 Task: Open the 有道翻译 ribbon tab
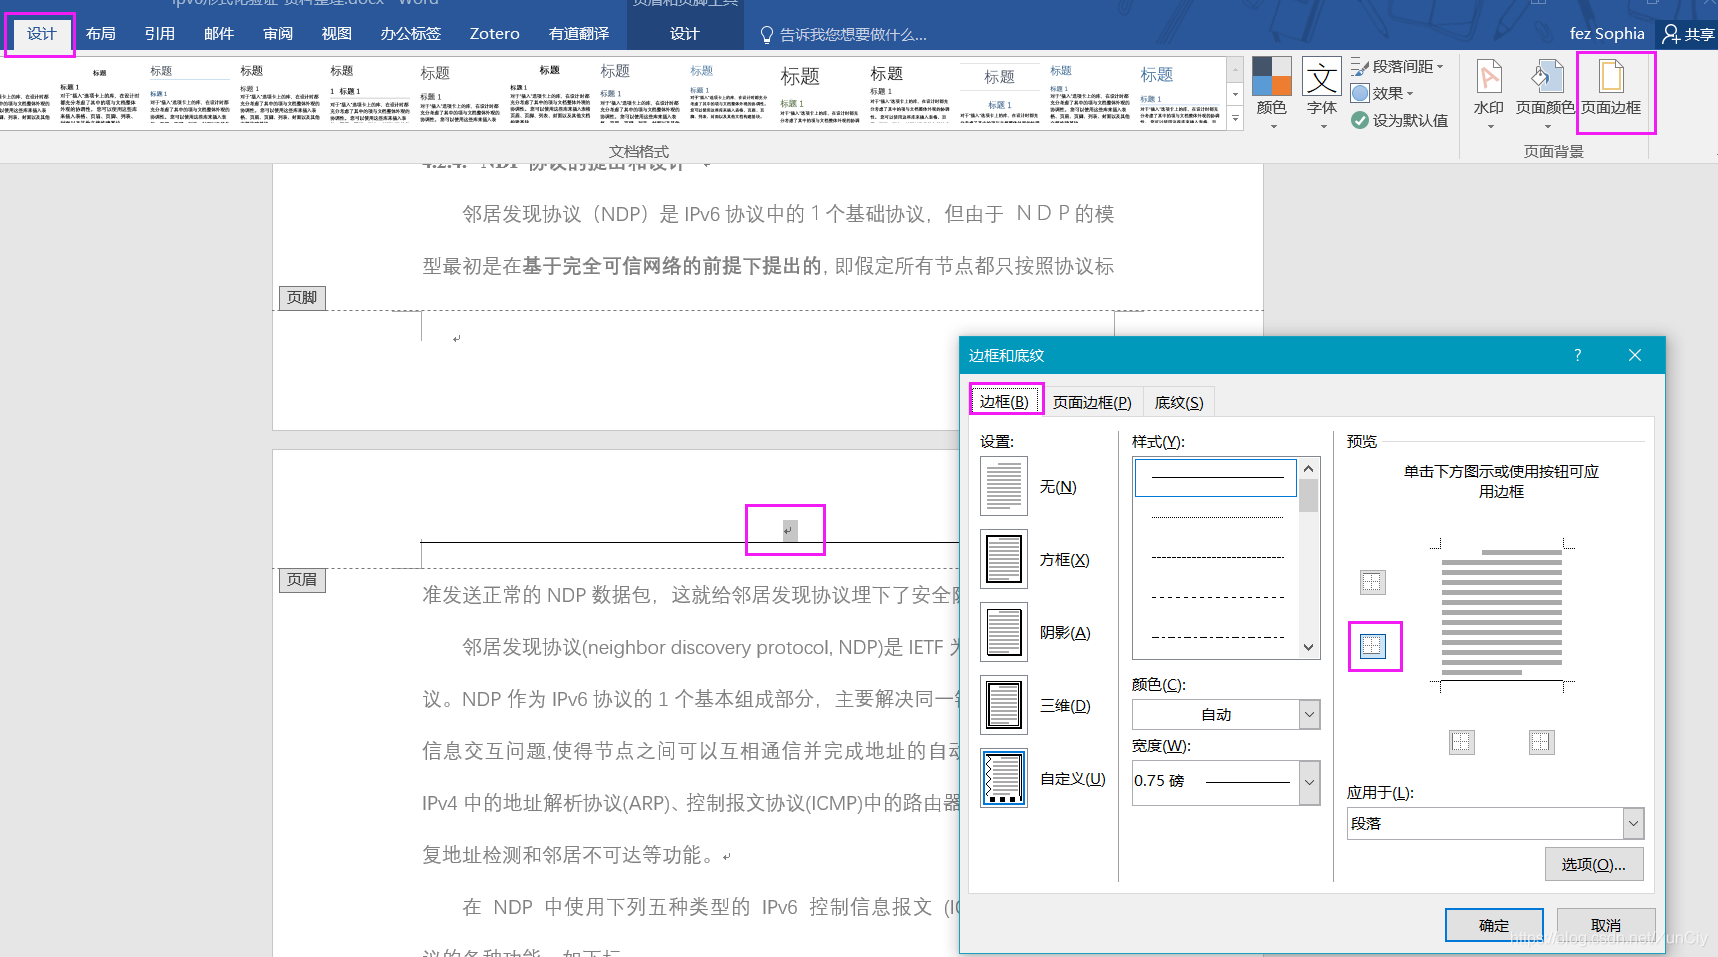pos(578,34)
